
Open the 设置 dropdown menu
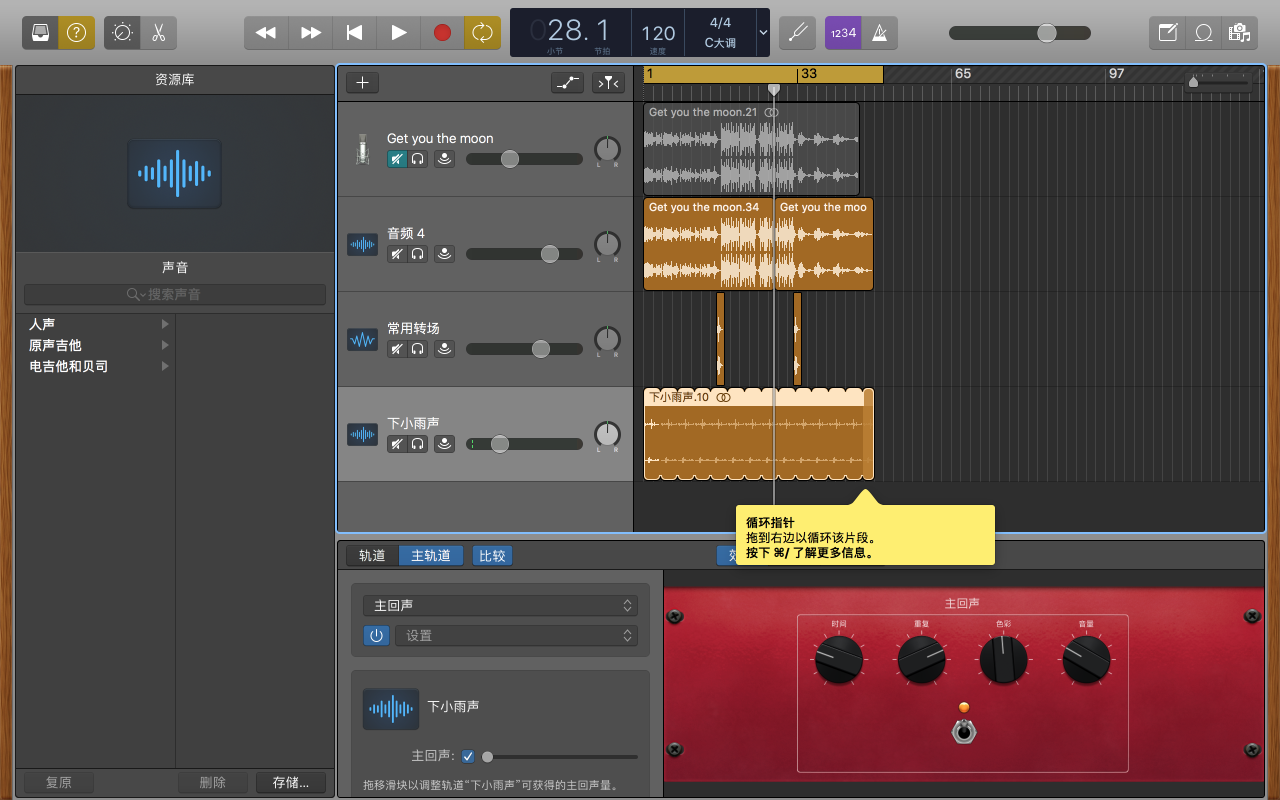coord(516,635)
